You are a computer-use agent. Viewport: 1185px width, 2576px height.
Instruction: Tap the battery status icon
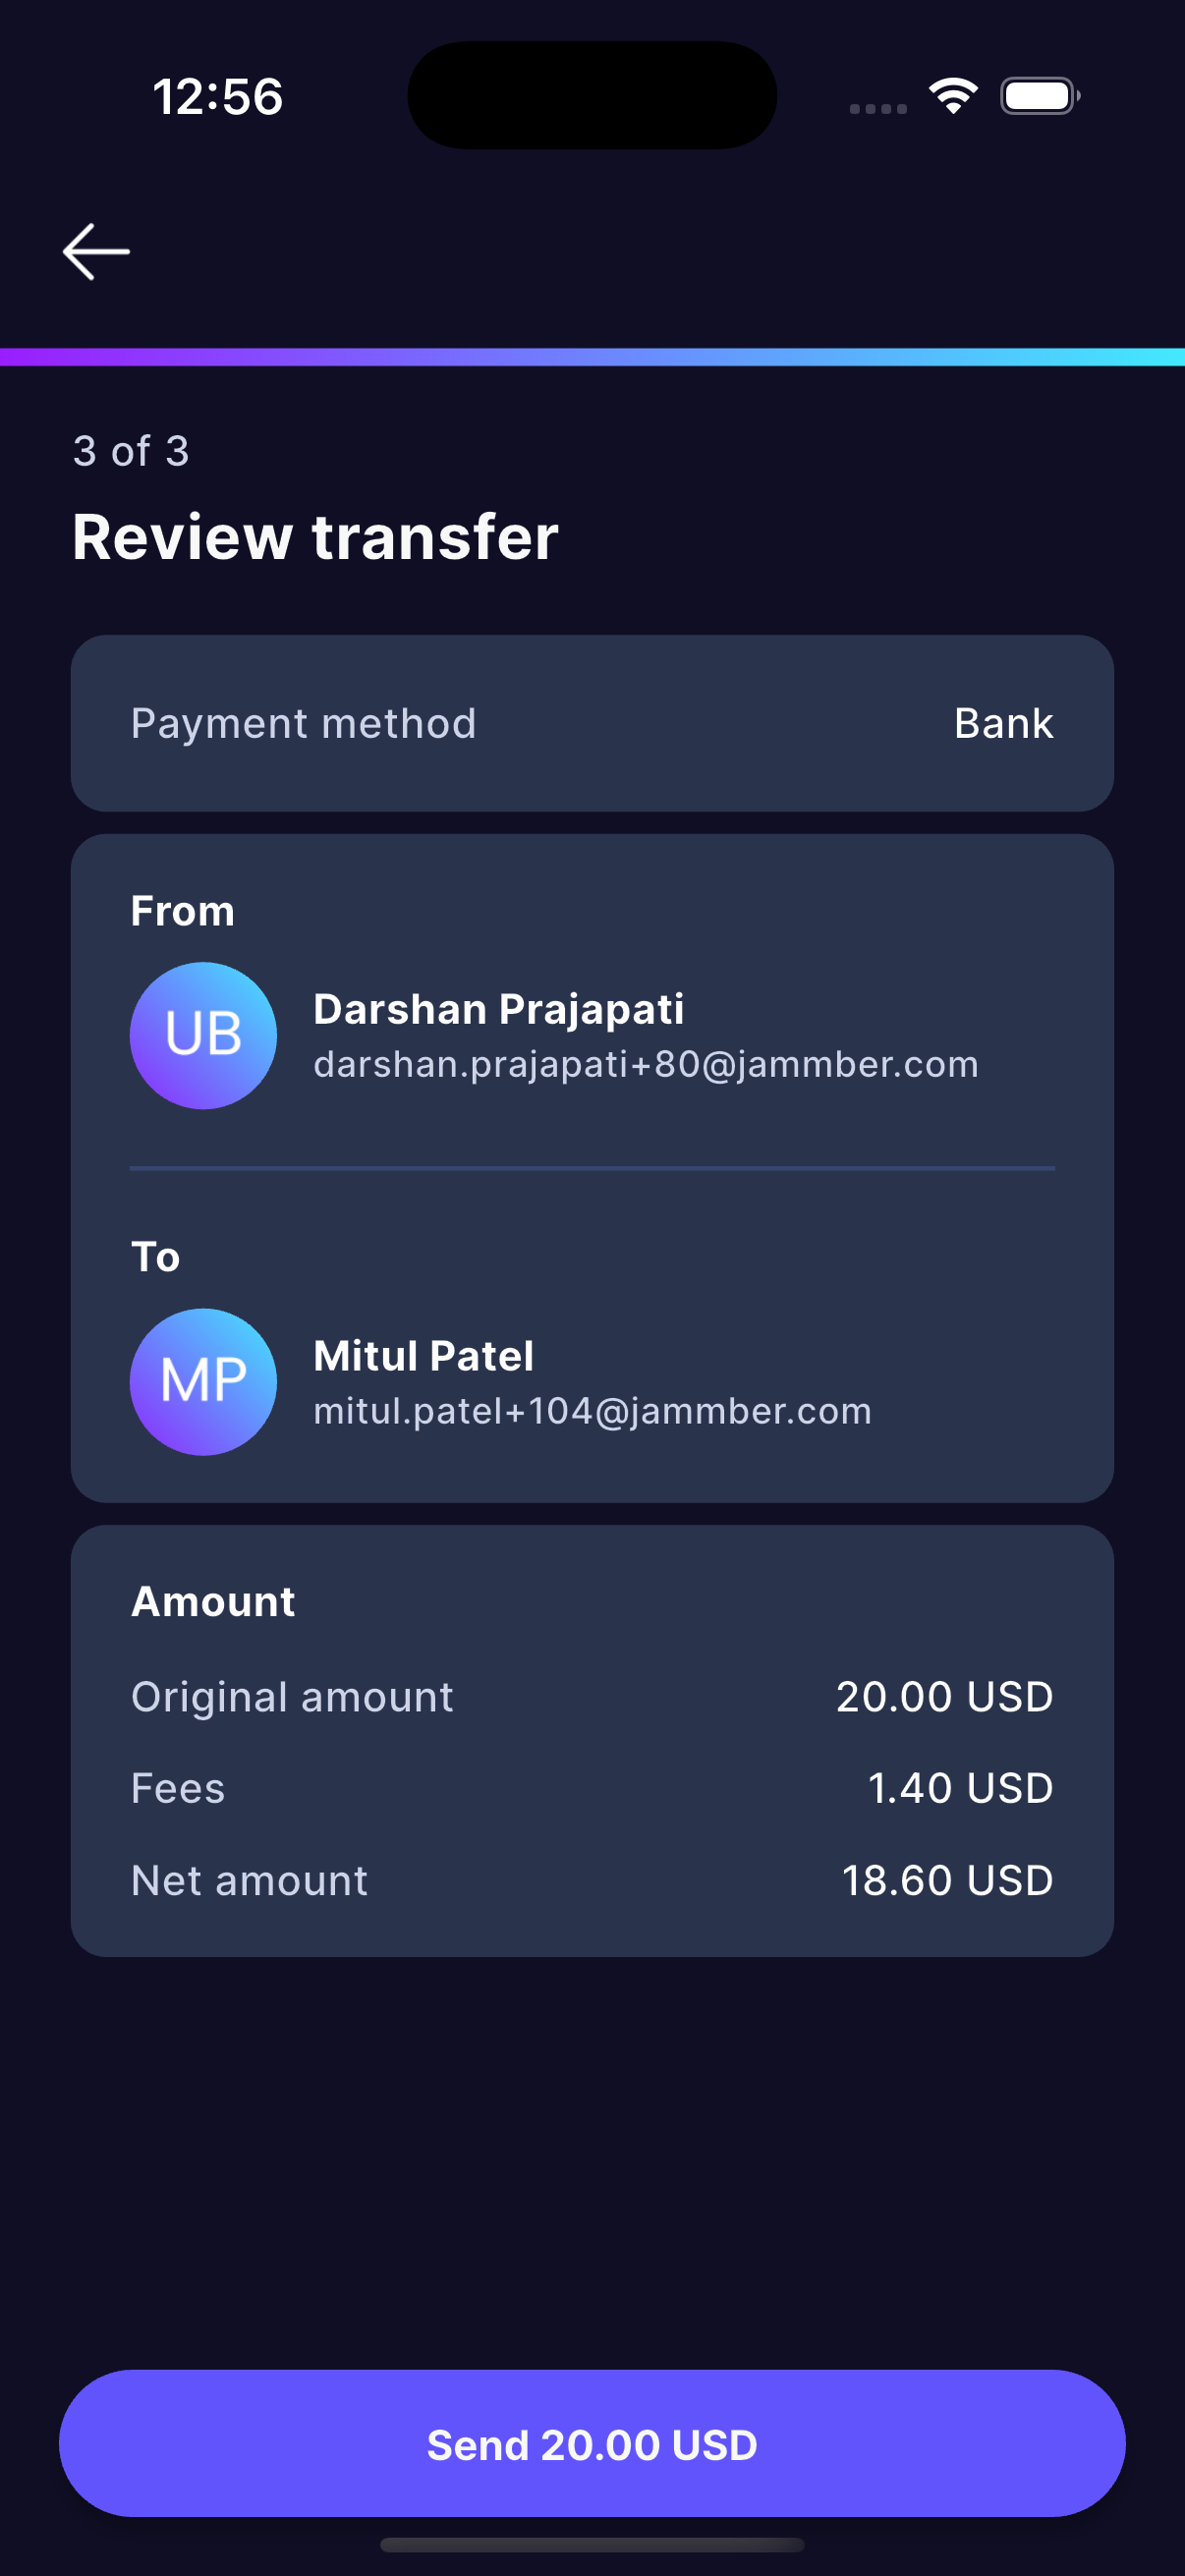(1039, 96)
